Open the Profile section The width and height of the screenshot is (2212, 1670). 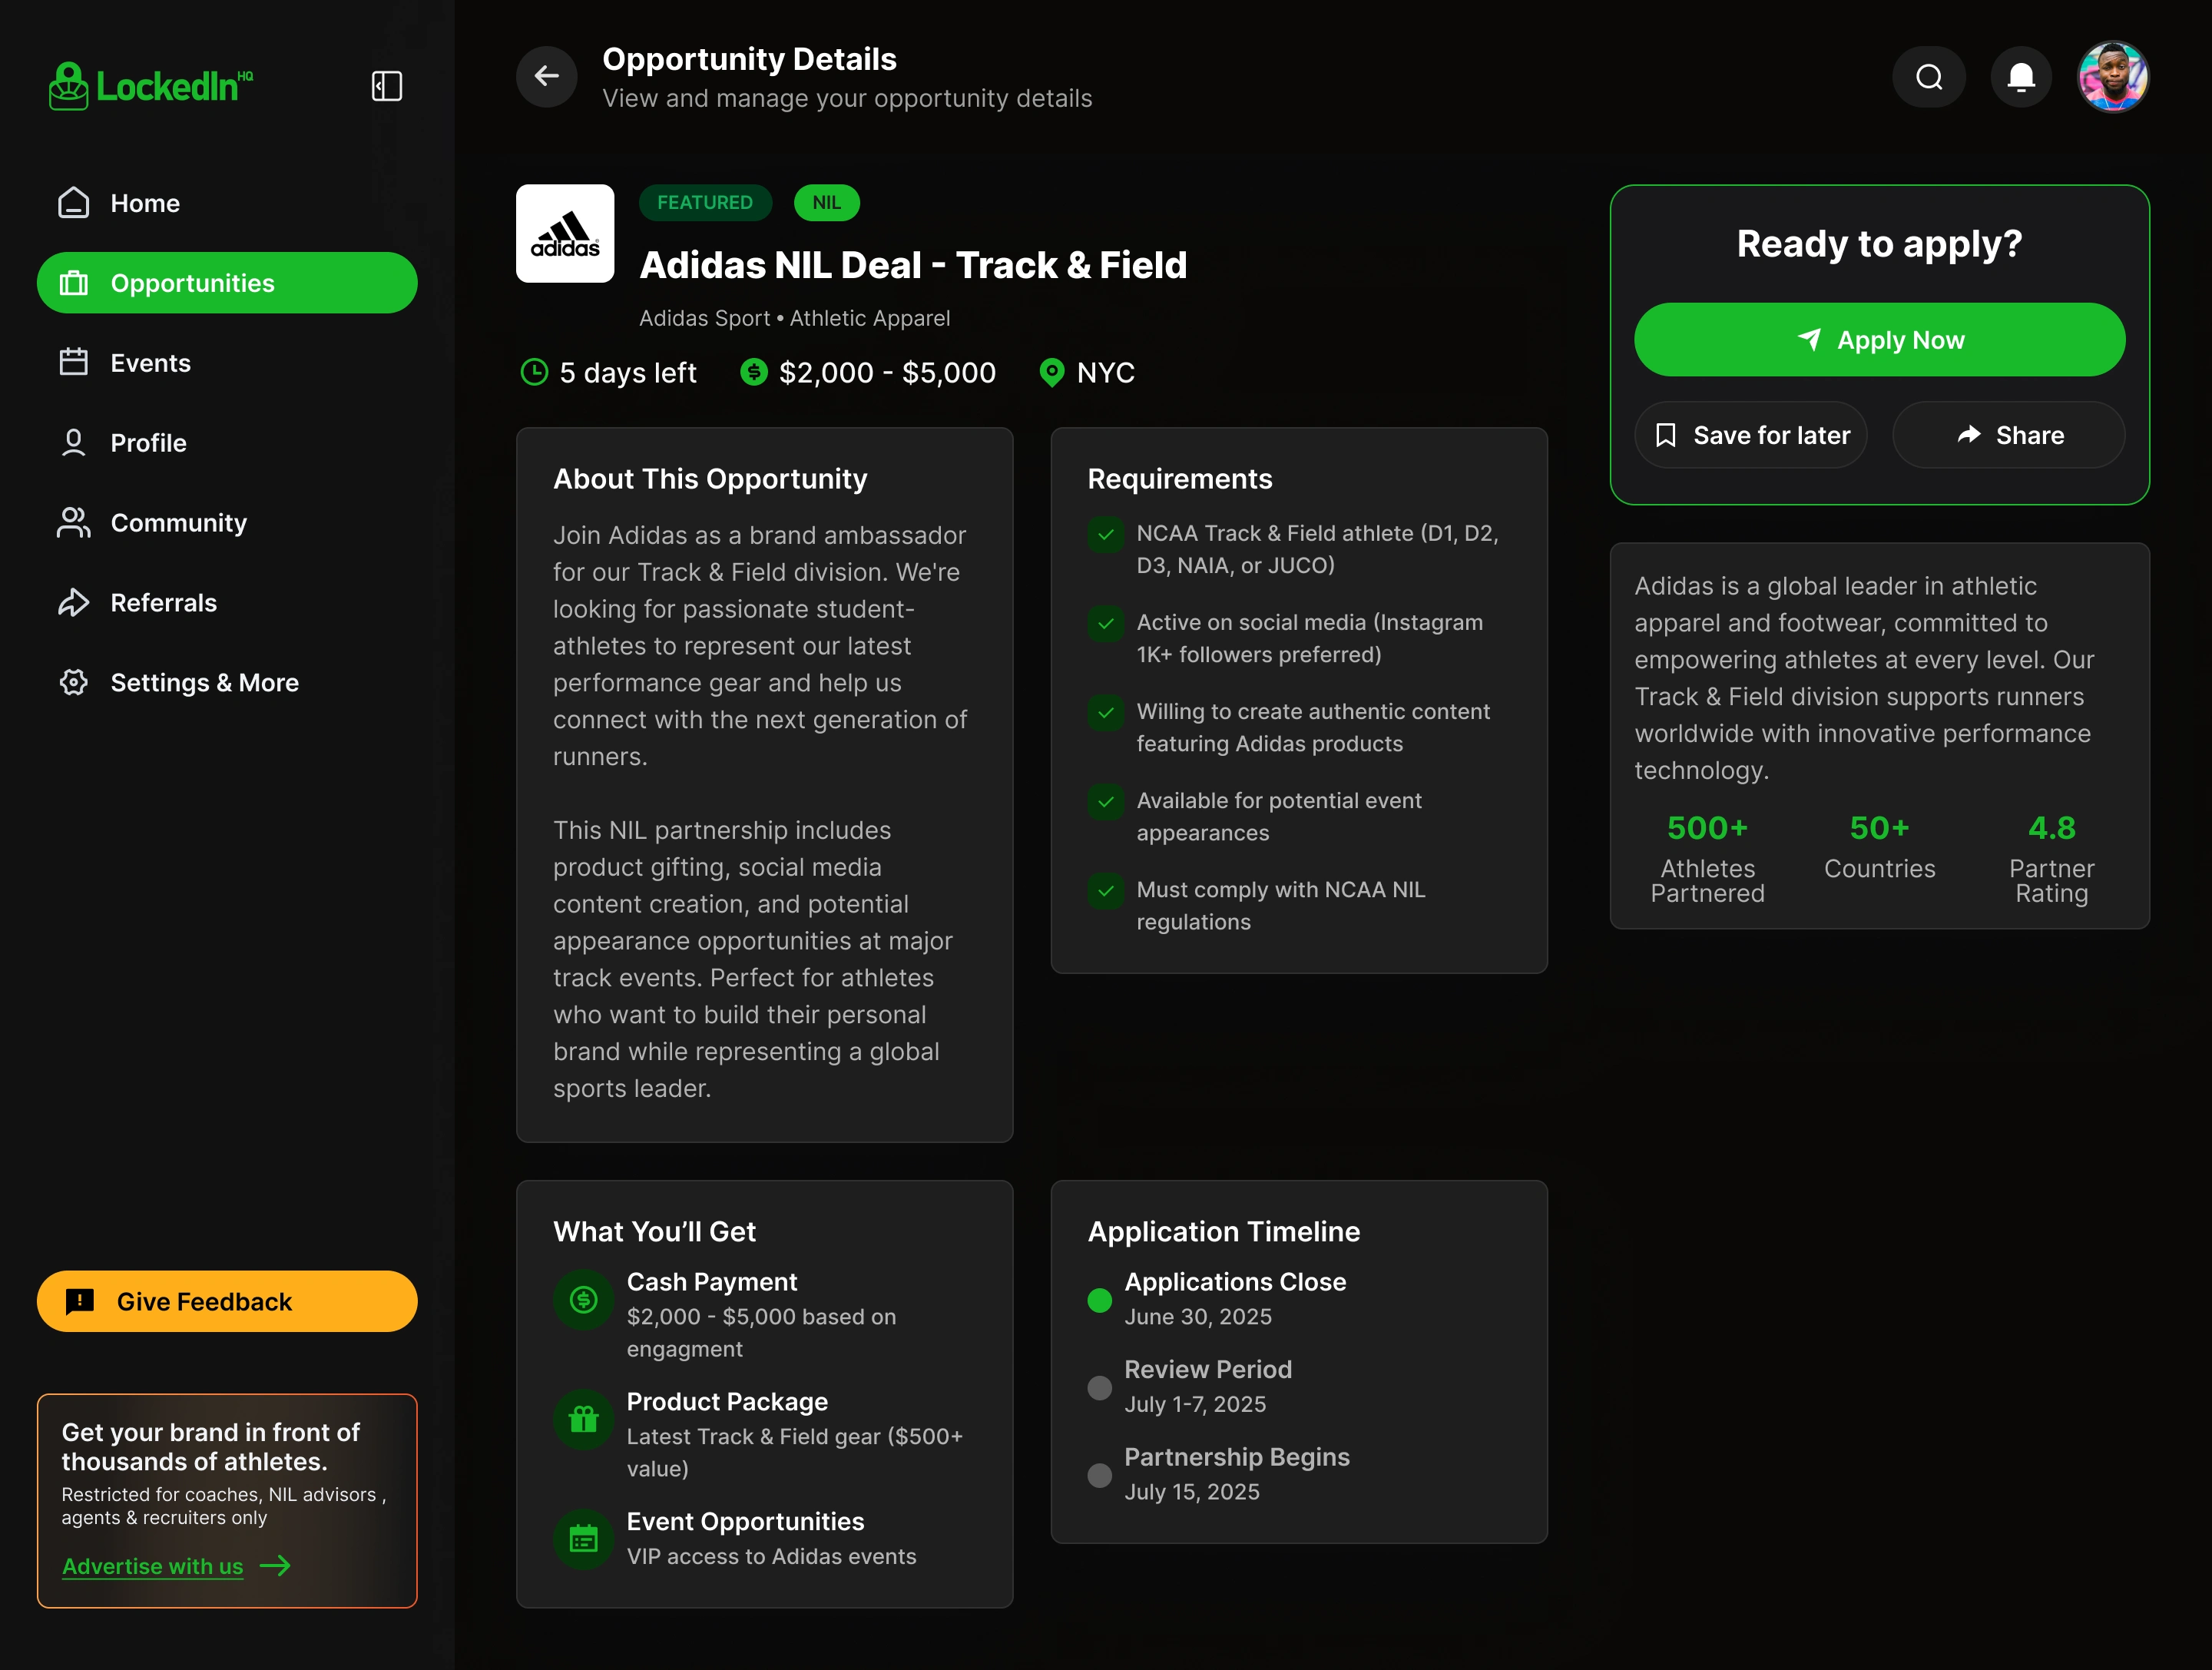[227, 443]
